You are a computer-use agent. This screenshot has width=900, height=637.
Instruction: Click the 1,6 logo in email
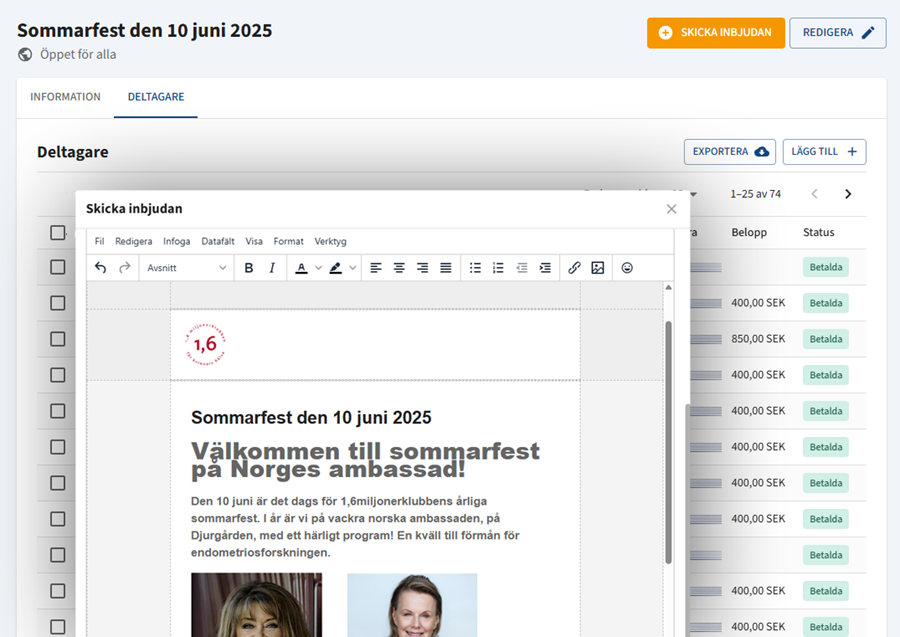click(x=205, y=344)
